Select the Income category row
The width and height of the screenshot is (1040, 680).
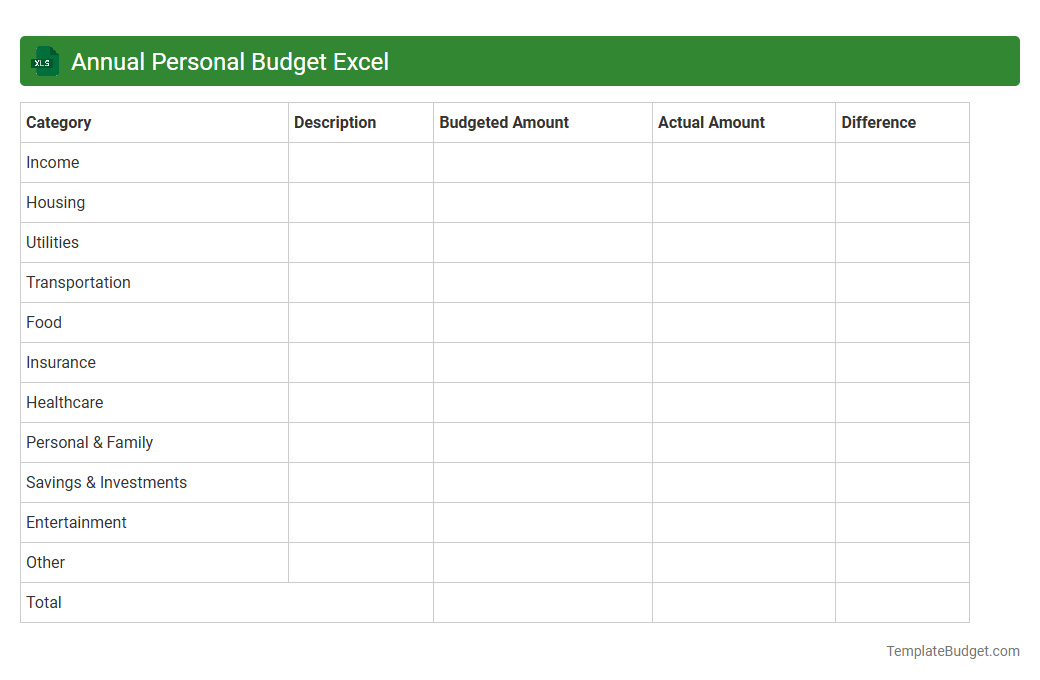coord(53,162)
